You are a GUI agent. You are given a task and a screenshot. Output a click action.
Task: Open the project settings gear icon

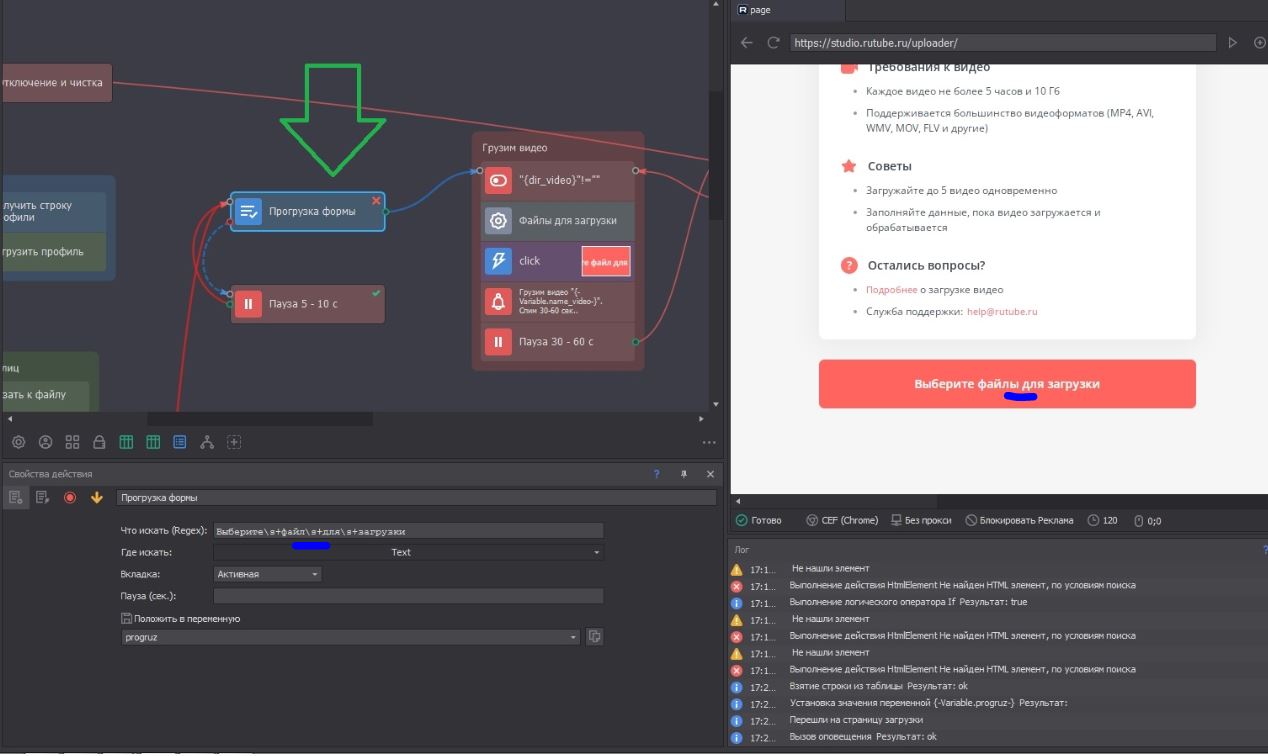pyautogui.click(x=18, y=442)
